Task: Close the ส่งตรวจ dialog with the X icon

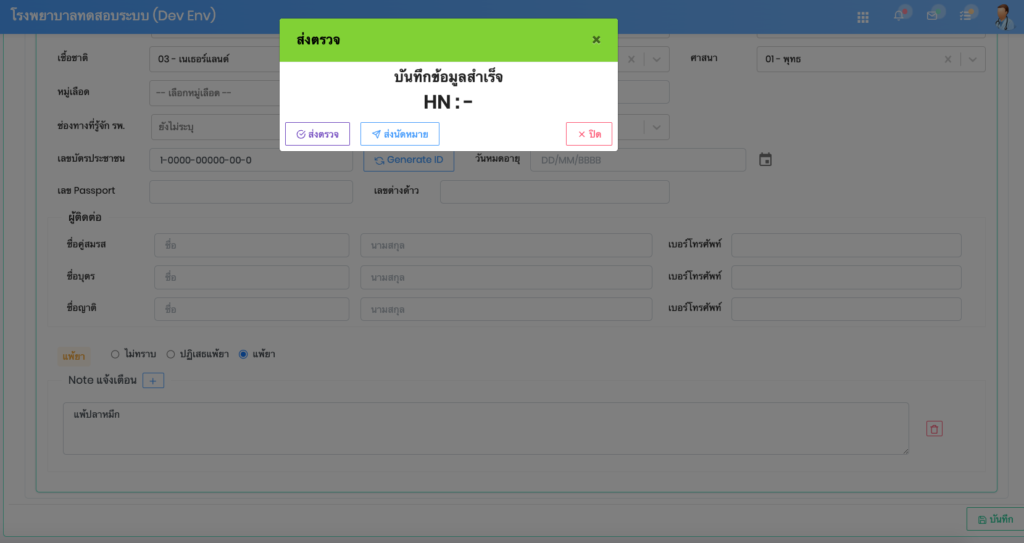Action: (x=596, y=40)
